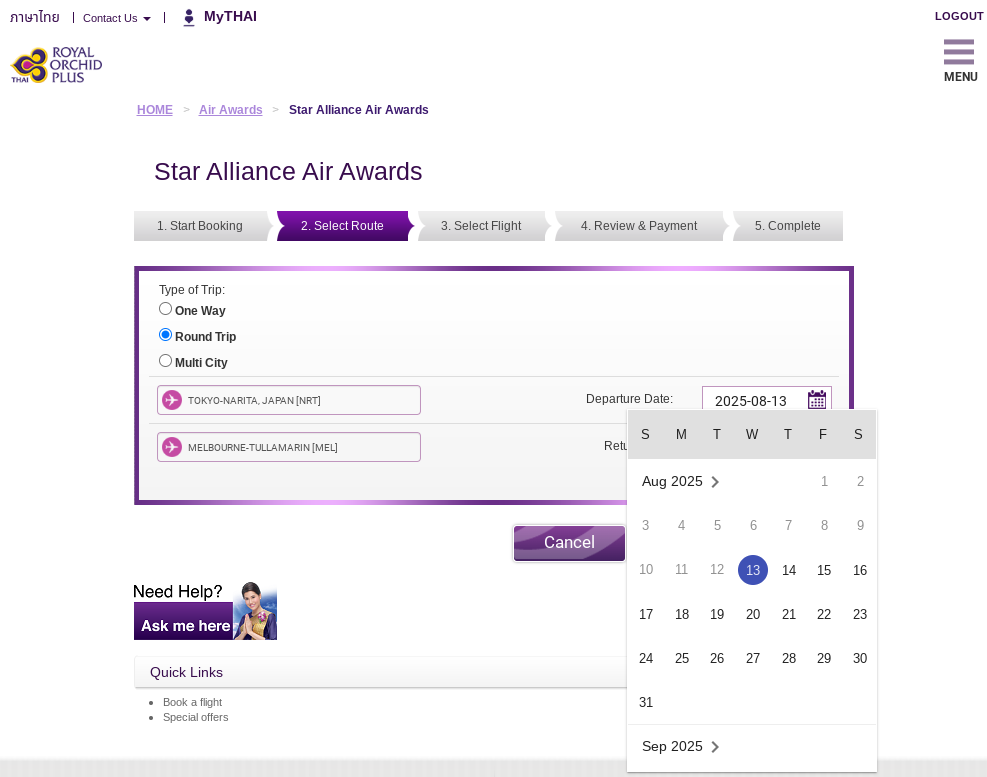Pick August 23 in the calendar
The image size is (987, 777).
860,614
